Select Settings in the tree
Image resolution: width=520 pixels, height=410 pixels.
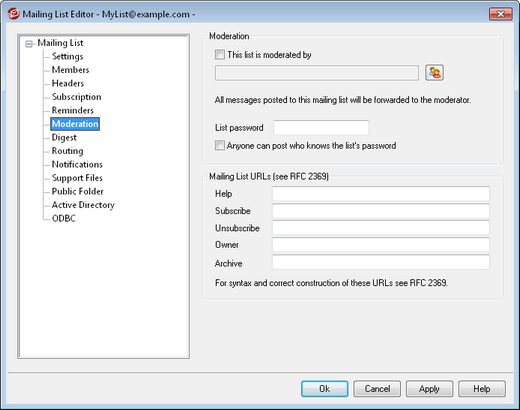tap(67, 56)
